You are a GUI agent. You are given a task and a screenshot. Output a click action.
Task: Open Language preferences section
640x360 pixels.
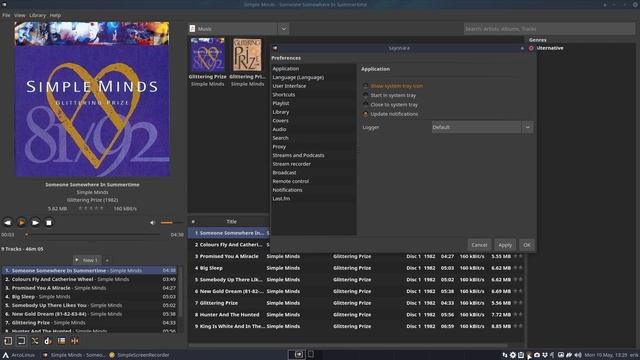[313, 77]
